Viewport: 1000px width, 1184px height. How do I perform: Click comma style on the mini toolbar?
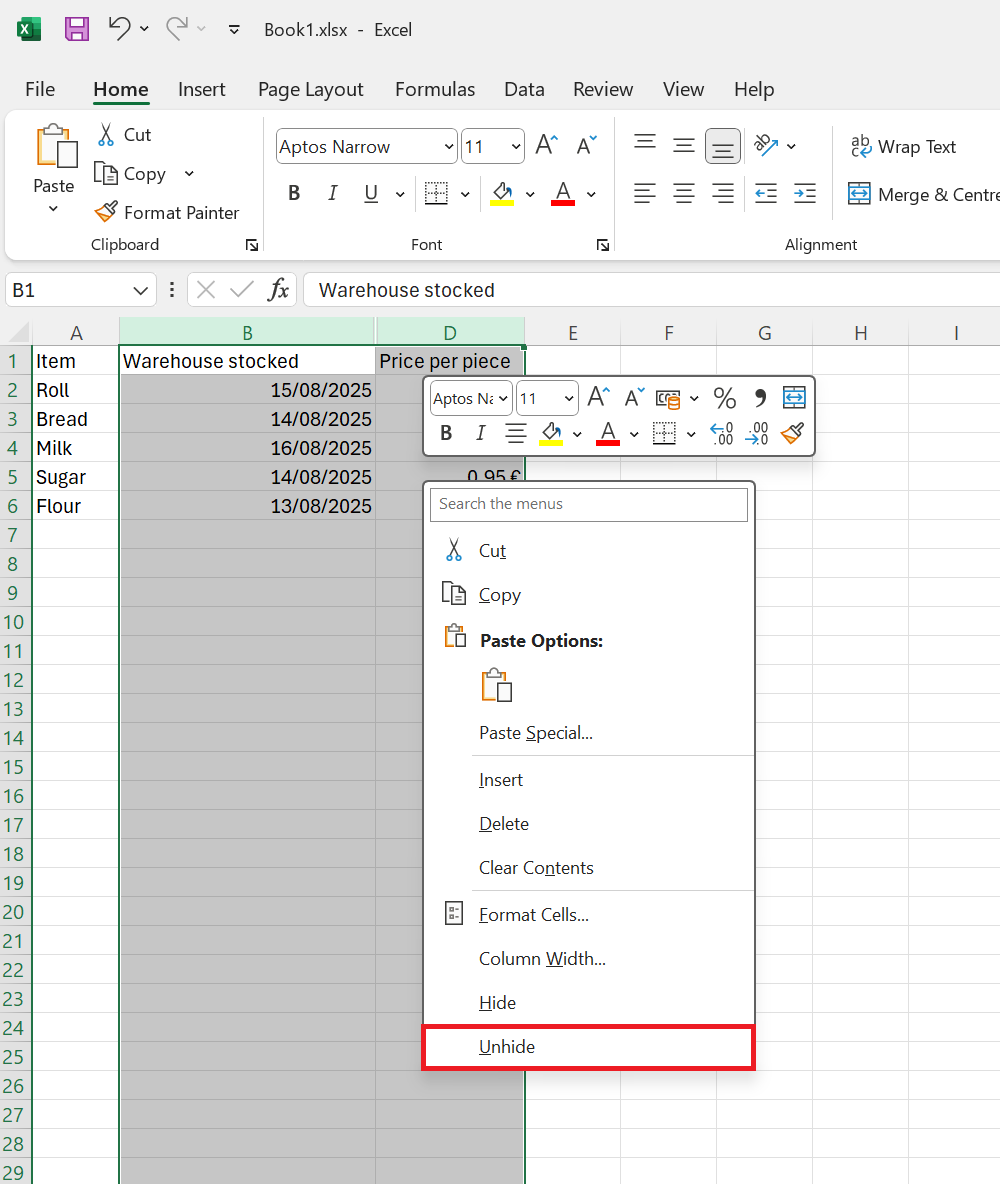point(760,397)
